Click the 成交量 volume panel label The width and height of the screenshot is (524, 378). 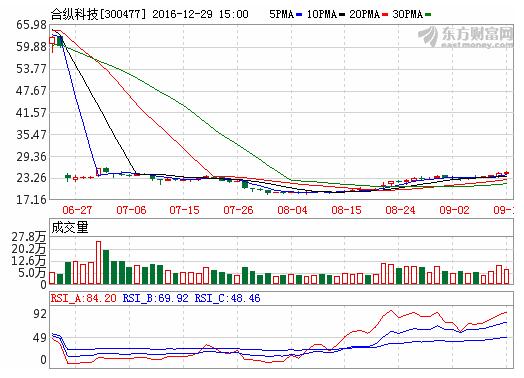(x=70, y=228)
